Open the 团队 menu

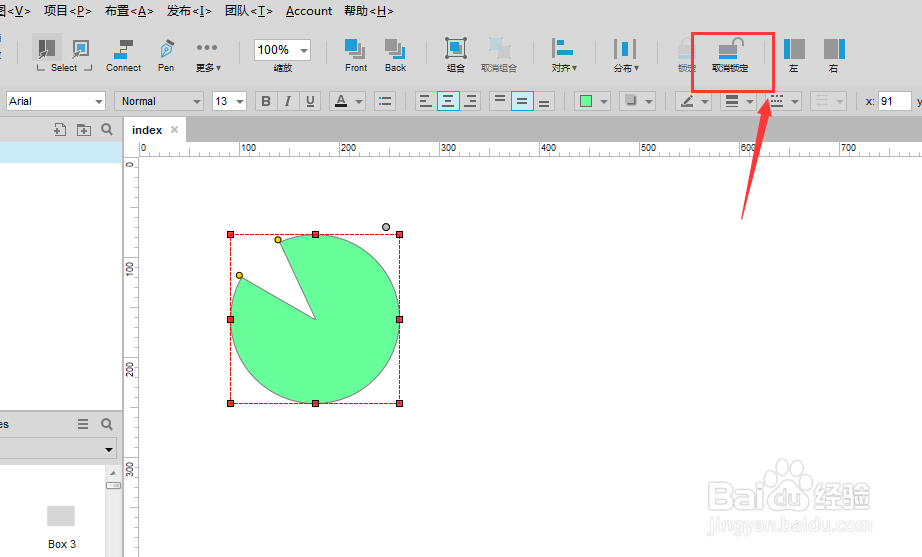click(249, 11)
